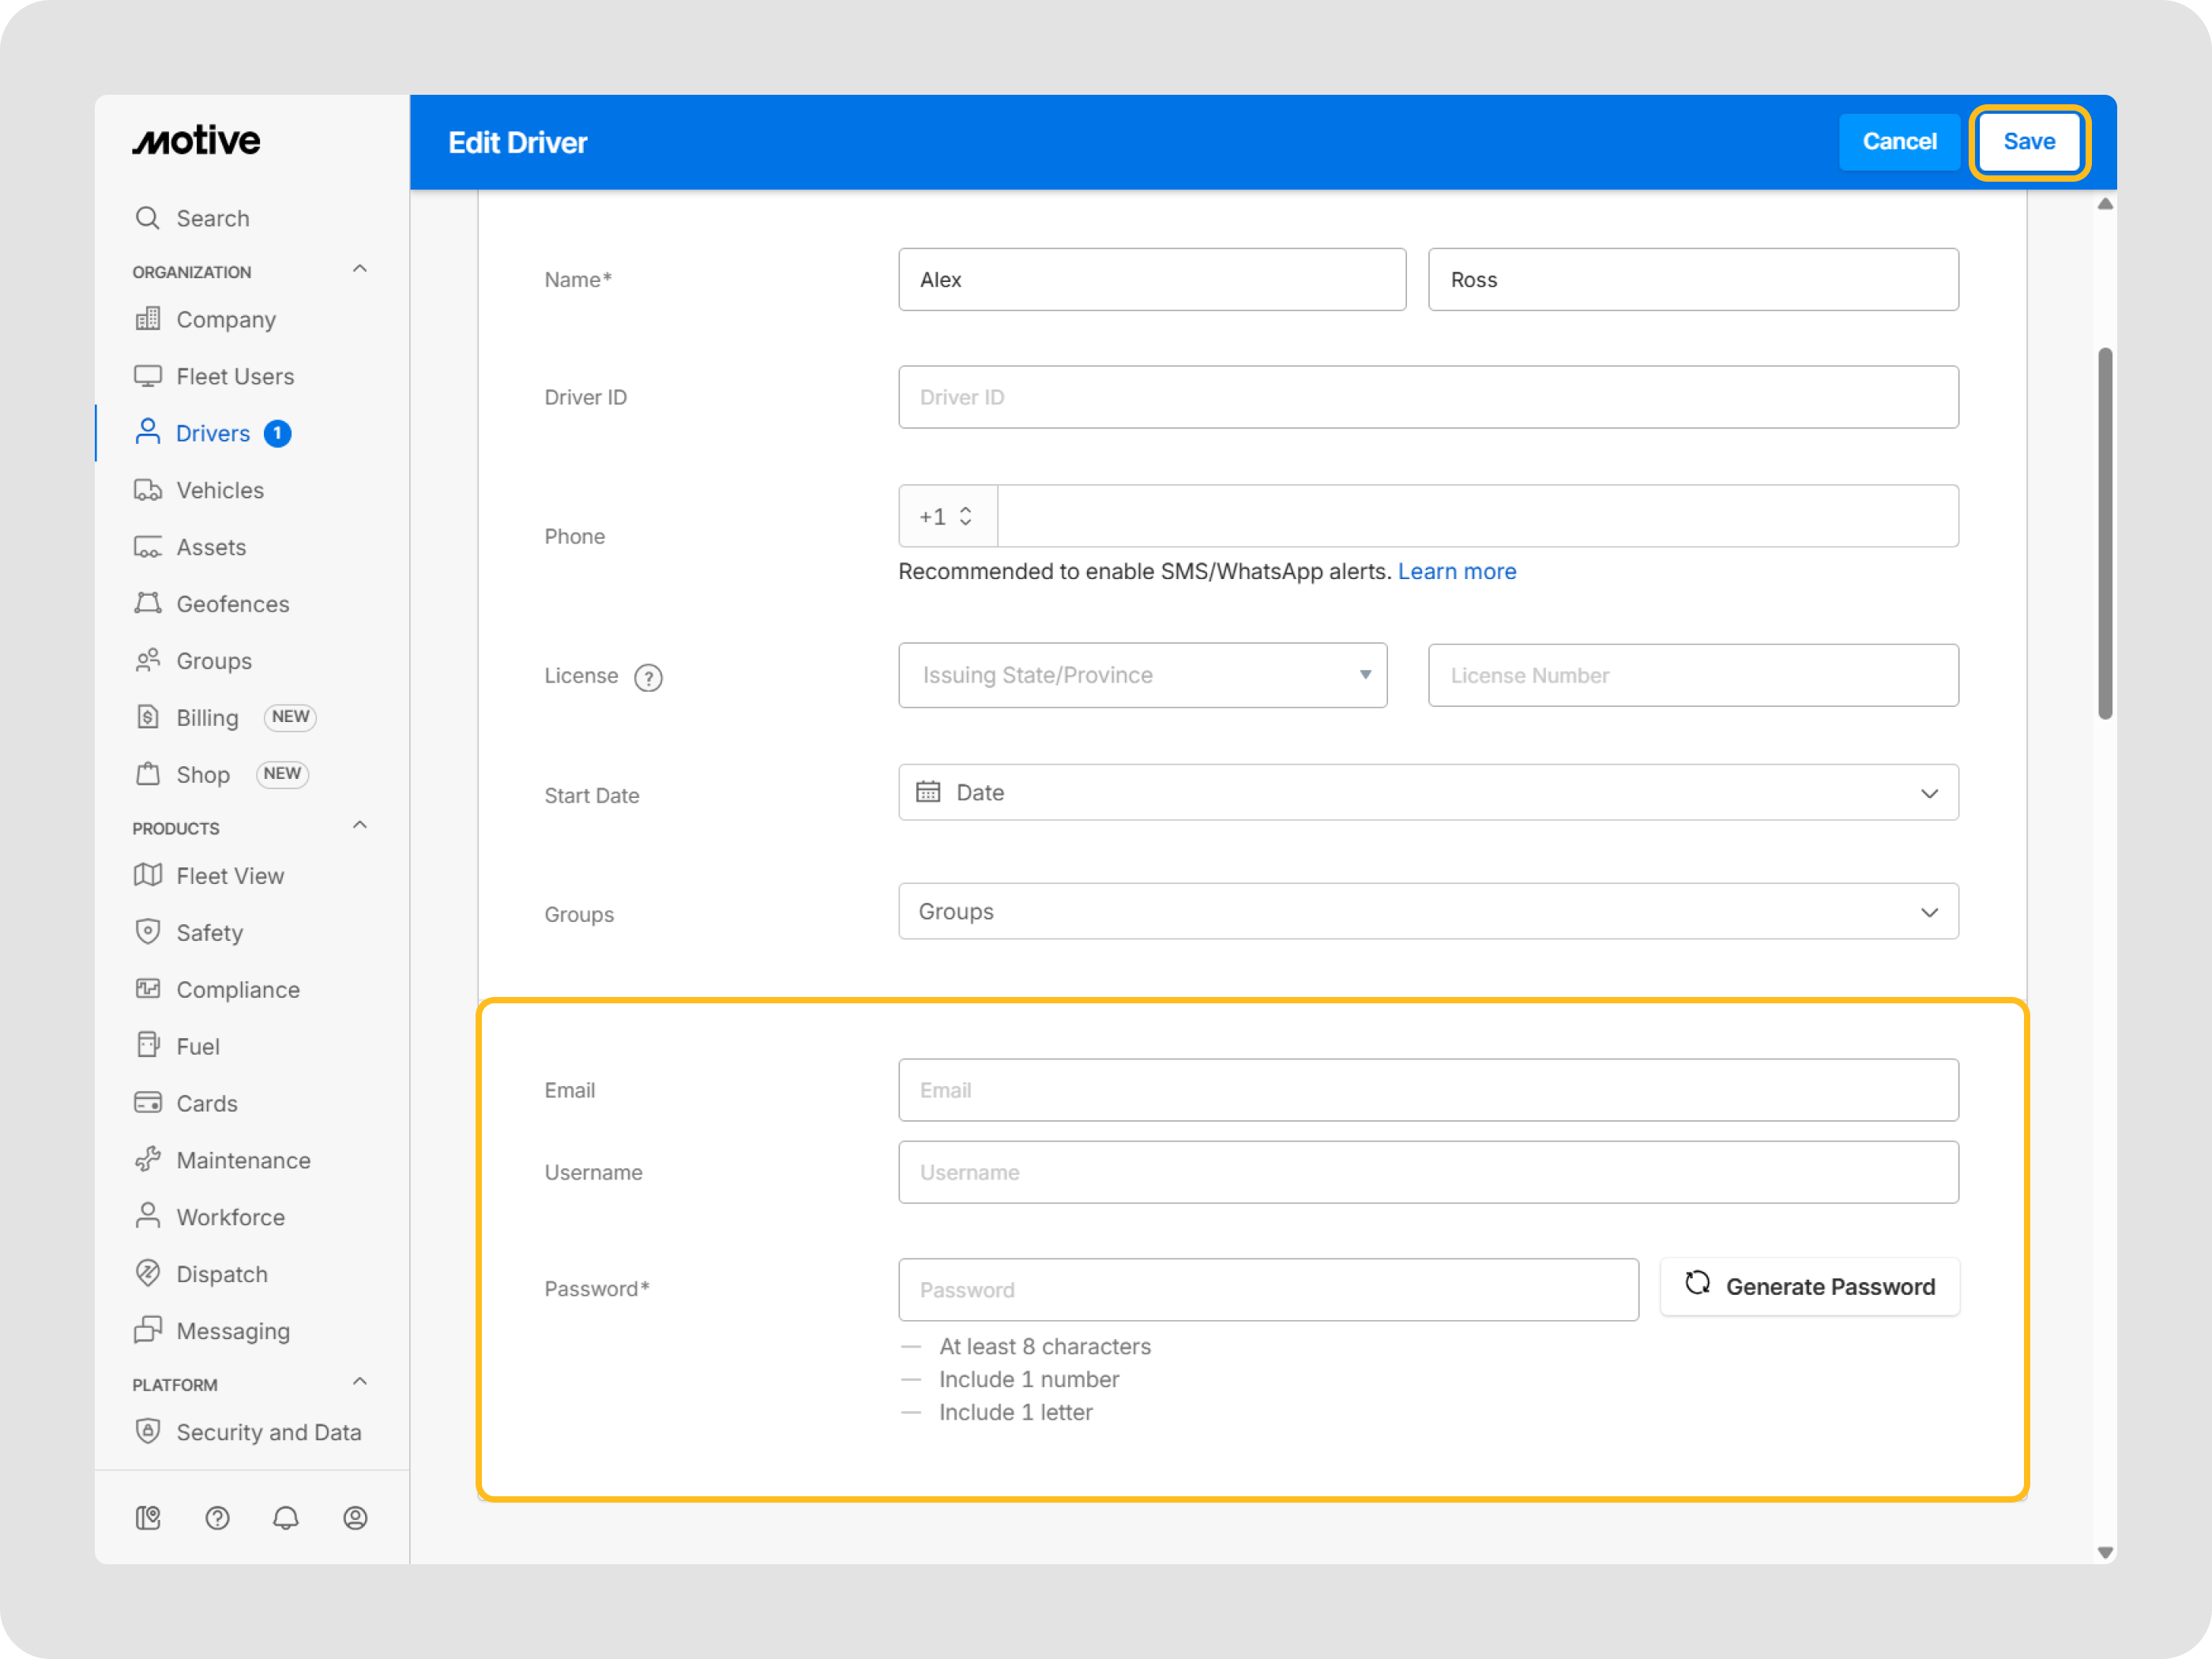This screenshot has width=2212, height=1659.
Task: Open the Messaging section
Action: point(232,1331)
